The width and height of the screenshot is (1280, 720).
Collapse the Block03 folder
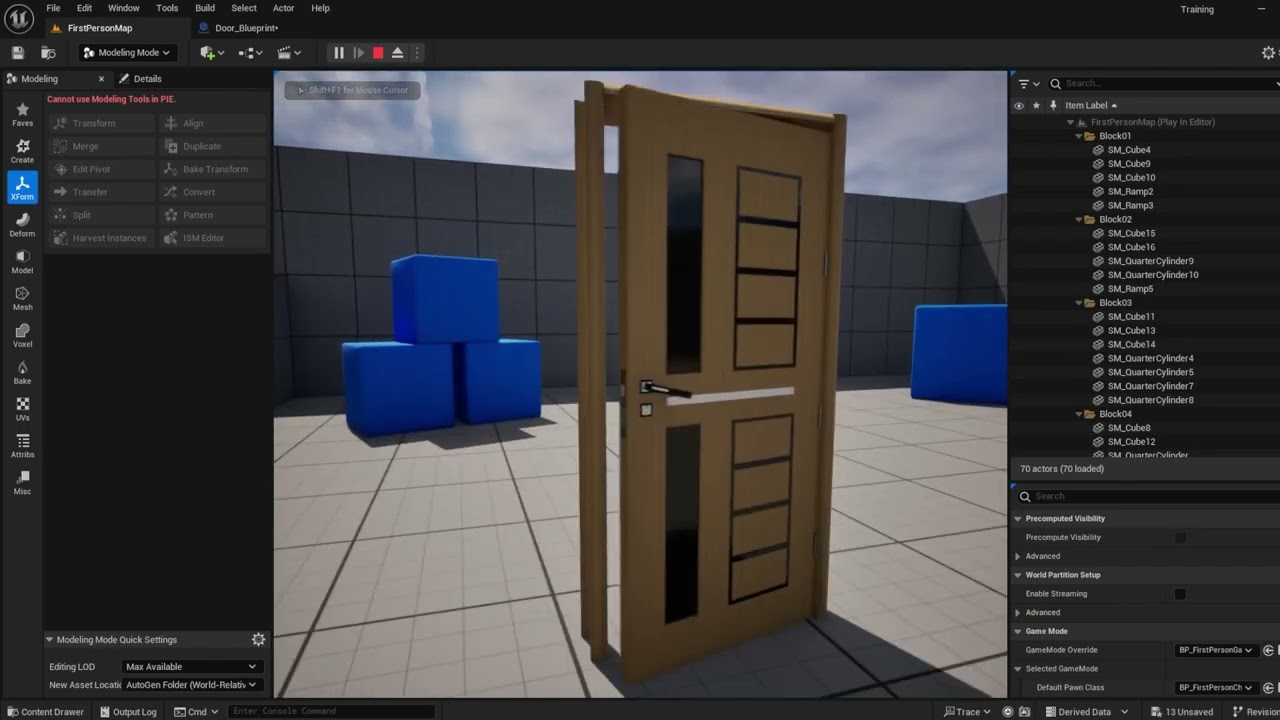(1079, 303)
